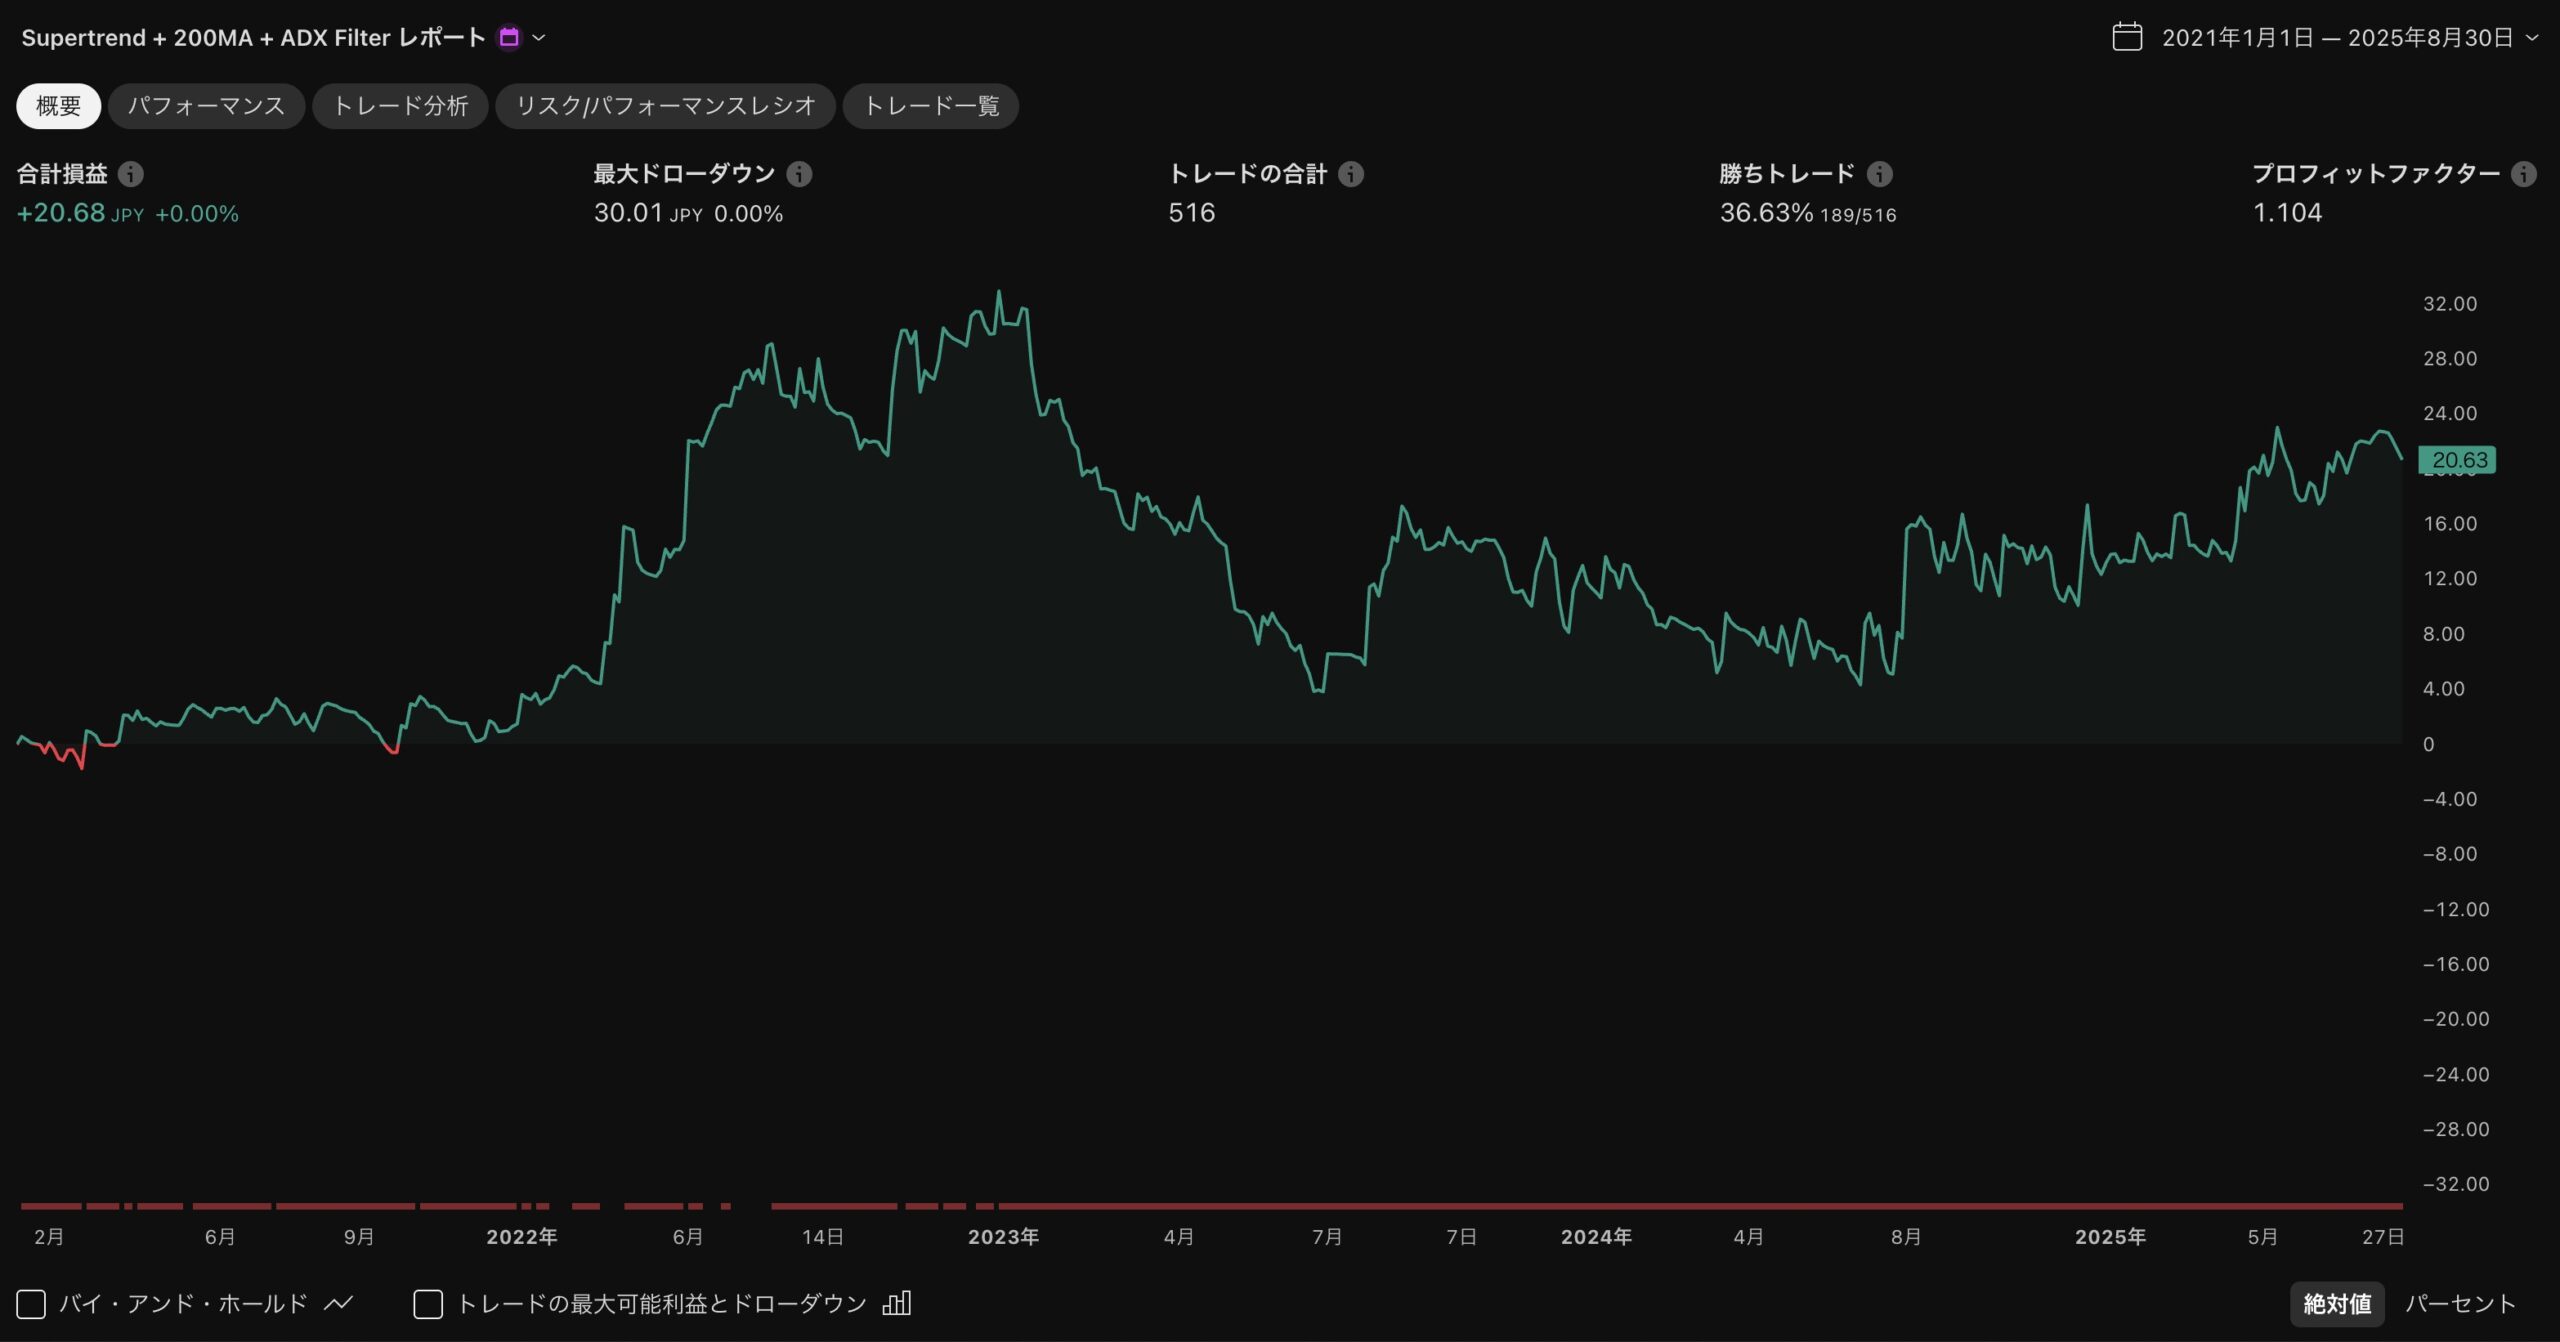Screen dimensions: 2560x1342
Task: Click the 20.63 current value price label
Action: tap(2457, 460)
